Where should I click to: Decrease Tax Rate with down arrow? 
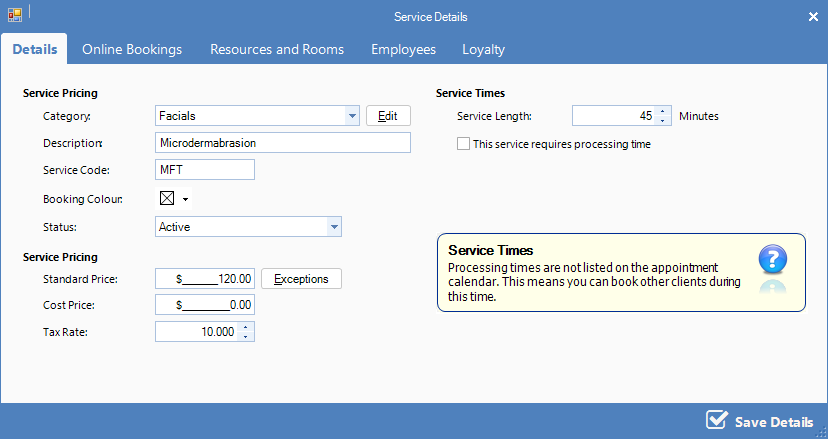pos(247,336)
